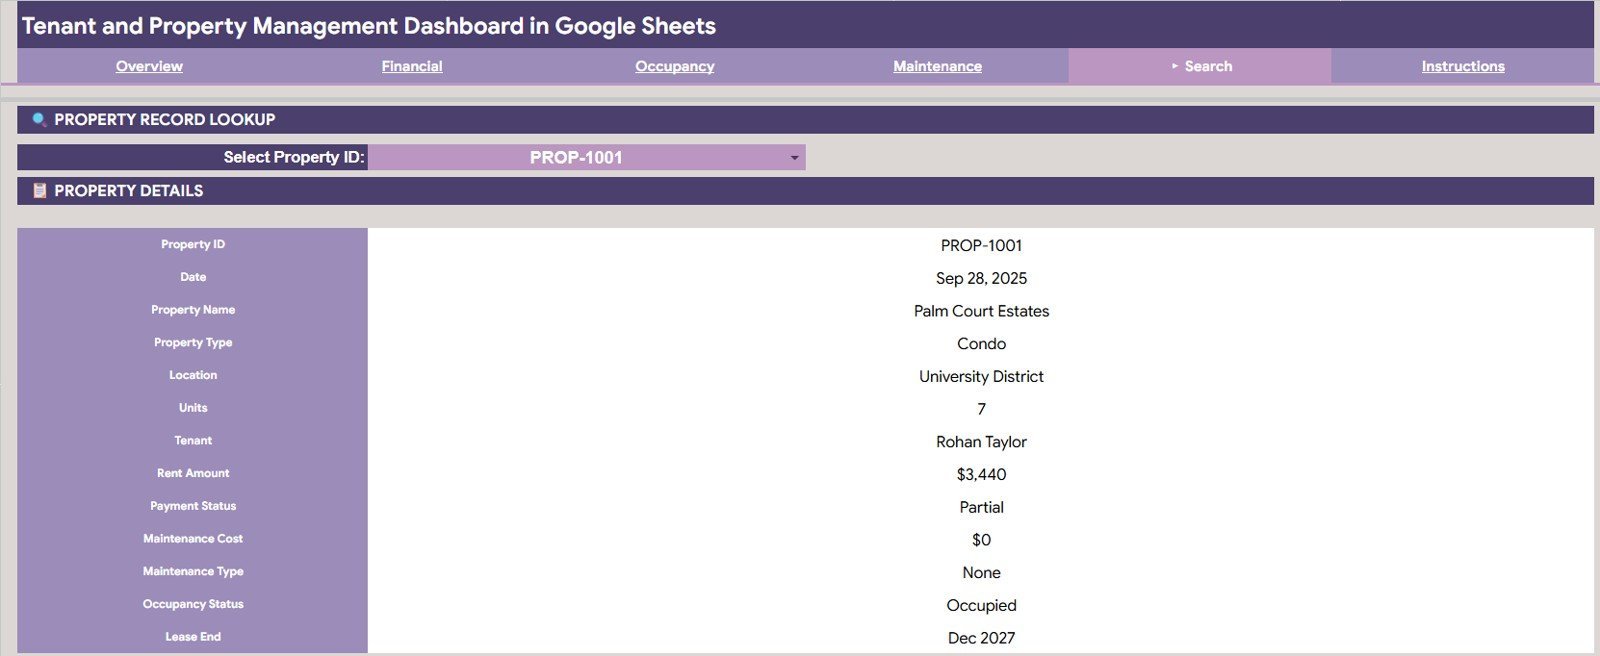Viewport: 1600px width, 656px height.
Task: Click the Occupancy Status row label
Action: coord(193,604)
